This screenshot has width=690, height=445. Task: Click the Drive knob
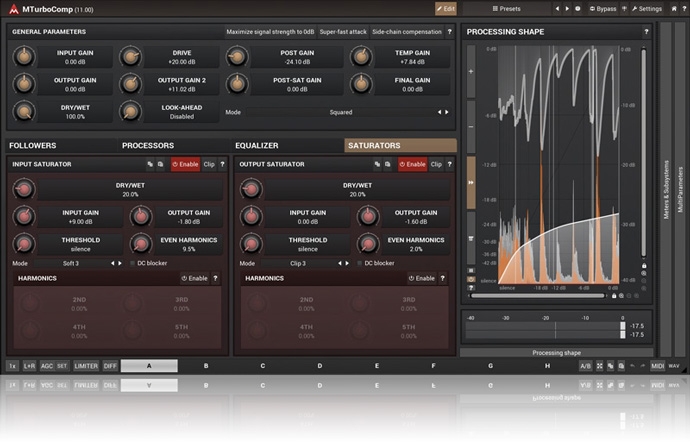129,56
